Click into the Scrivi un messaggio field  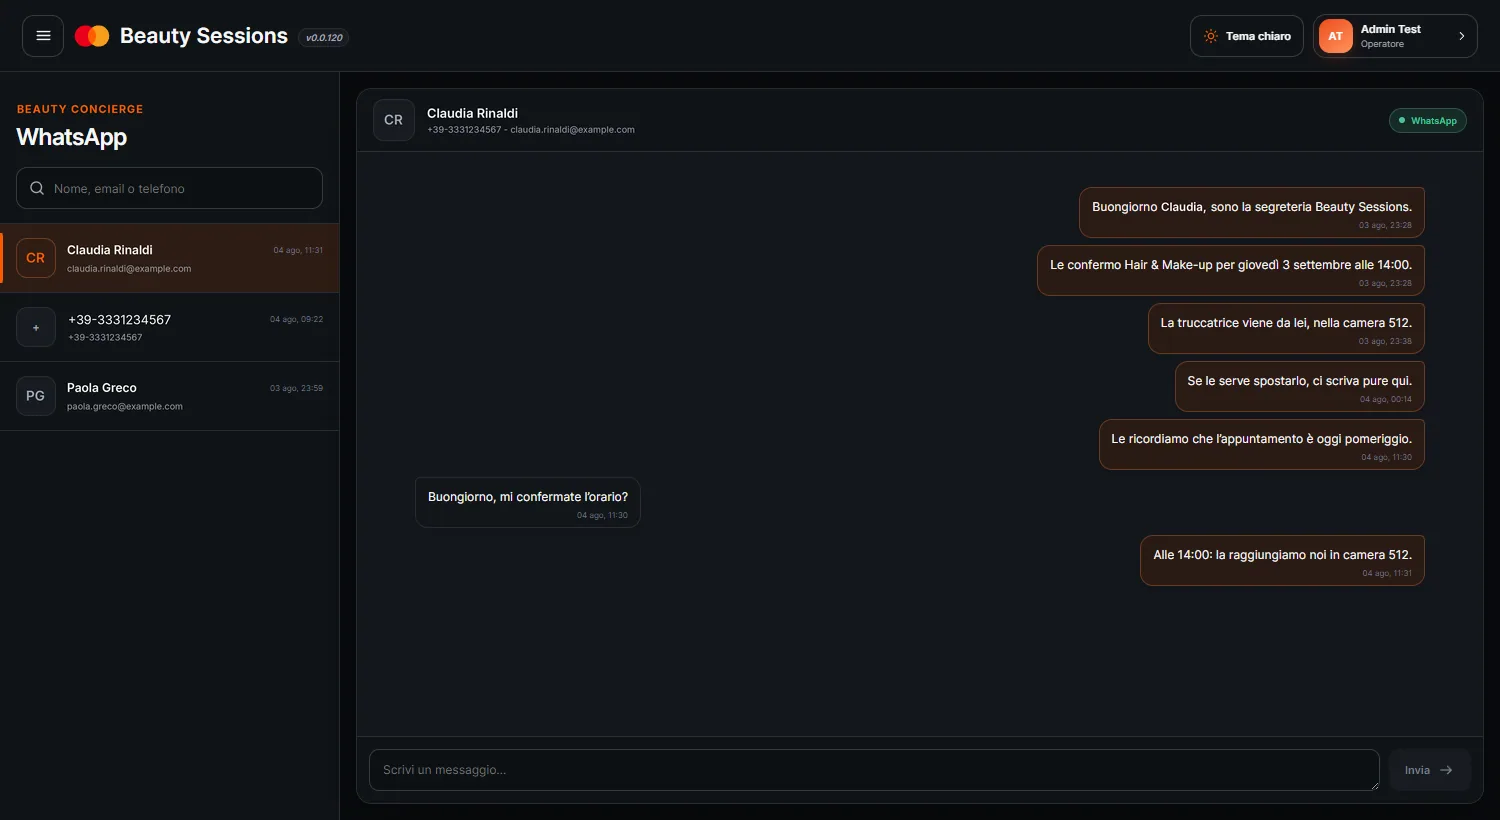click(874, 770)
